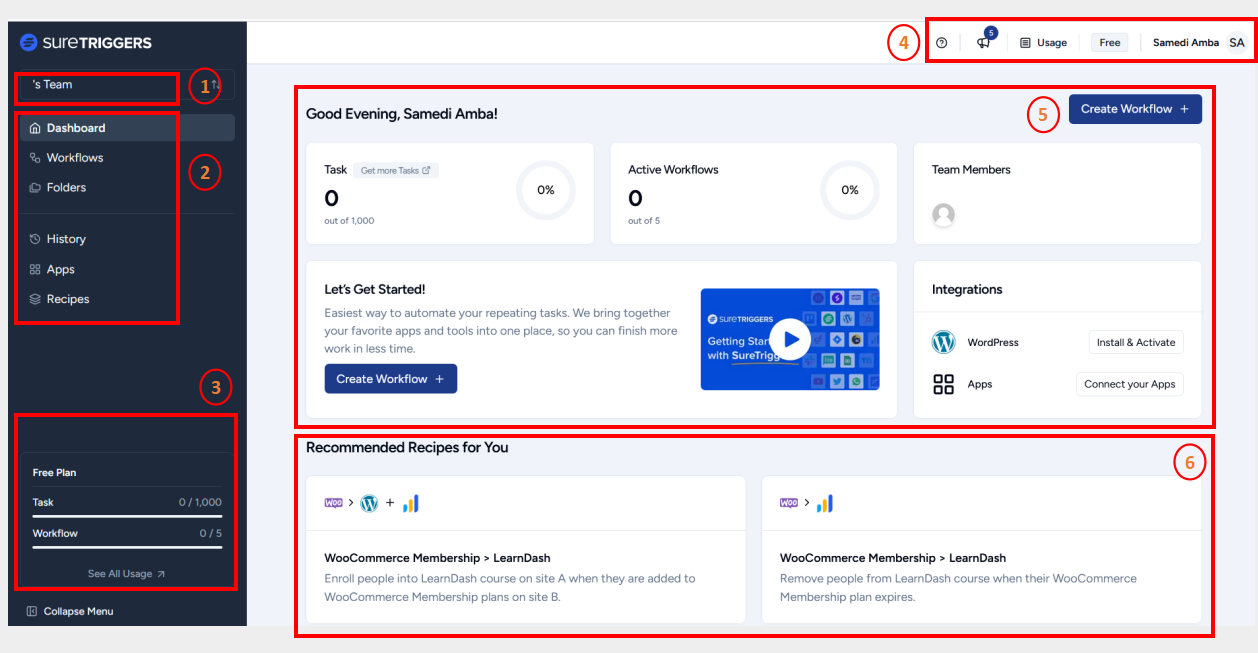
Task: Click the WordPress integration icon
Action: pos(944,342)
